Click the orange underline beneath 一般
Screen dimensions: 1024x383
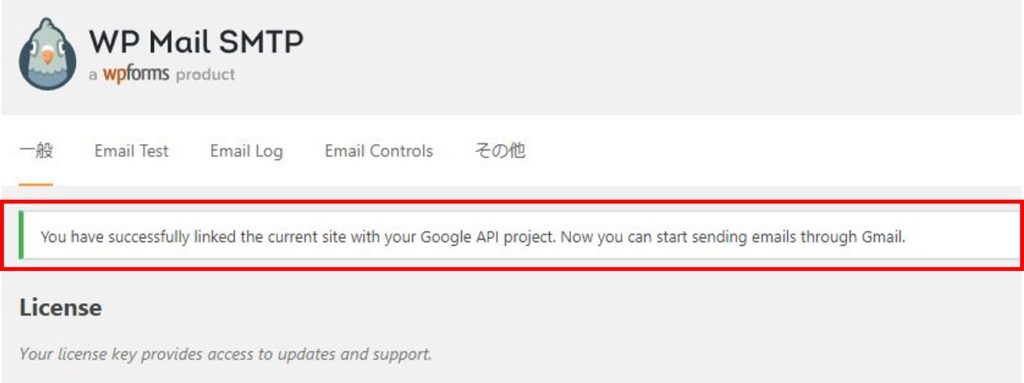click(36, 184)
